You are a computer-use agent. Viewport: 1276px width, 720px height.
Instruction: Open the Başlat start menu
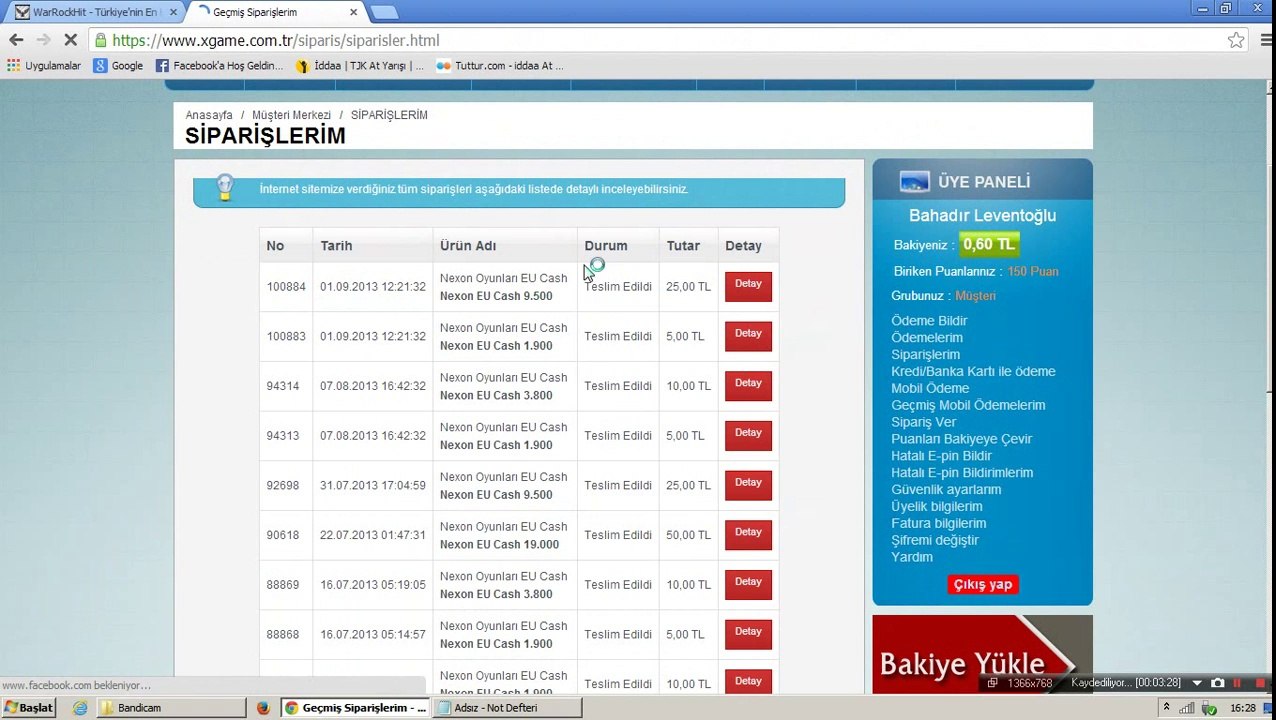tap(29, 708)
